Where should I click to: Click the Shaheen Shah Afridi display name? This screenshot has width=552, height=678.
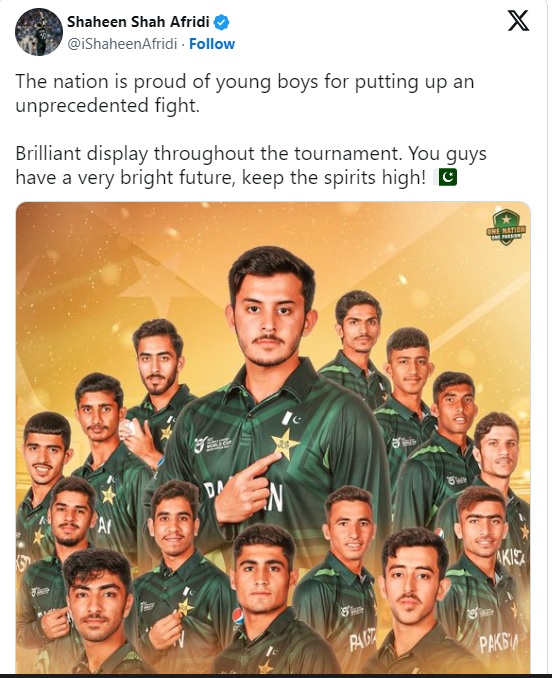coord(138,22)
